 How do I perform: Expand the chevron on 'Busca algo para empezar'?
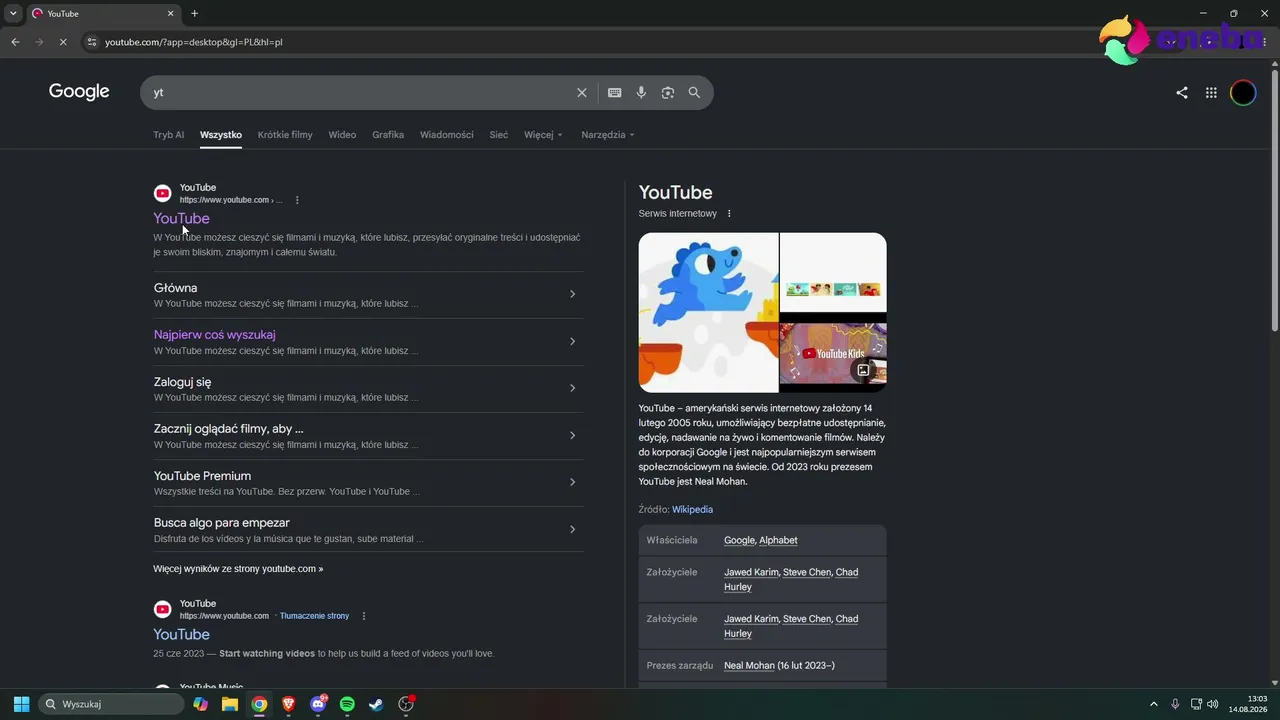coord(572,529)
